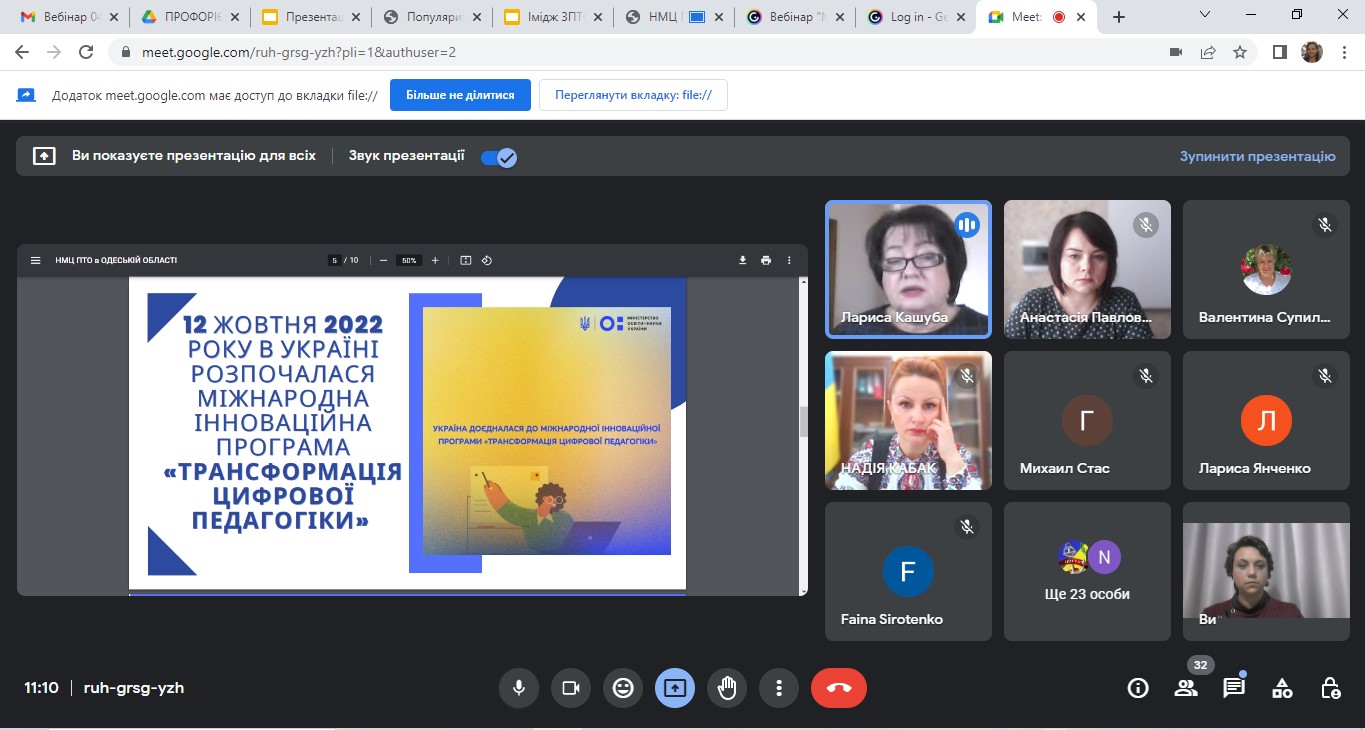
Task: Click Зупинити презентацію link
Action: click(x=1257, y=156)
